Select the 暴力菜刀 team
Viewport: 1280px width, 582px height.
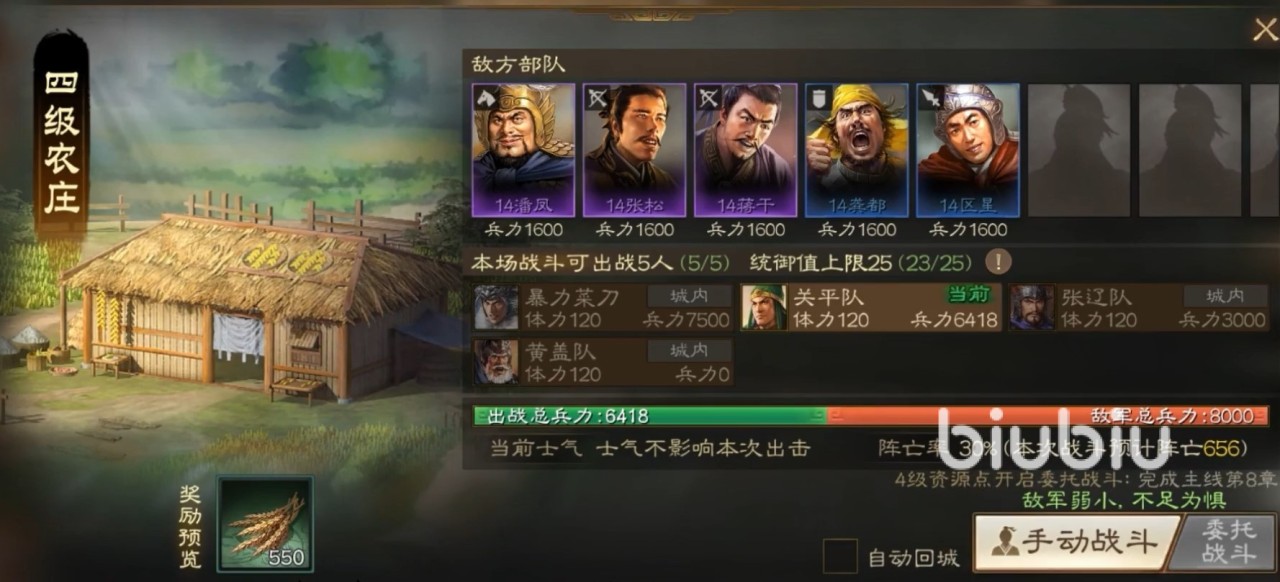click(603, 308)
